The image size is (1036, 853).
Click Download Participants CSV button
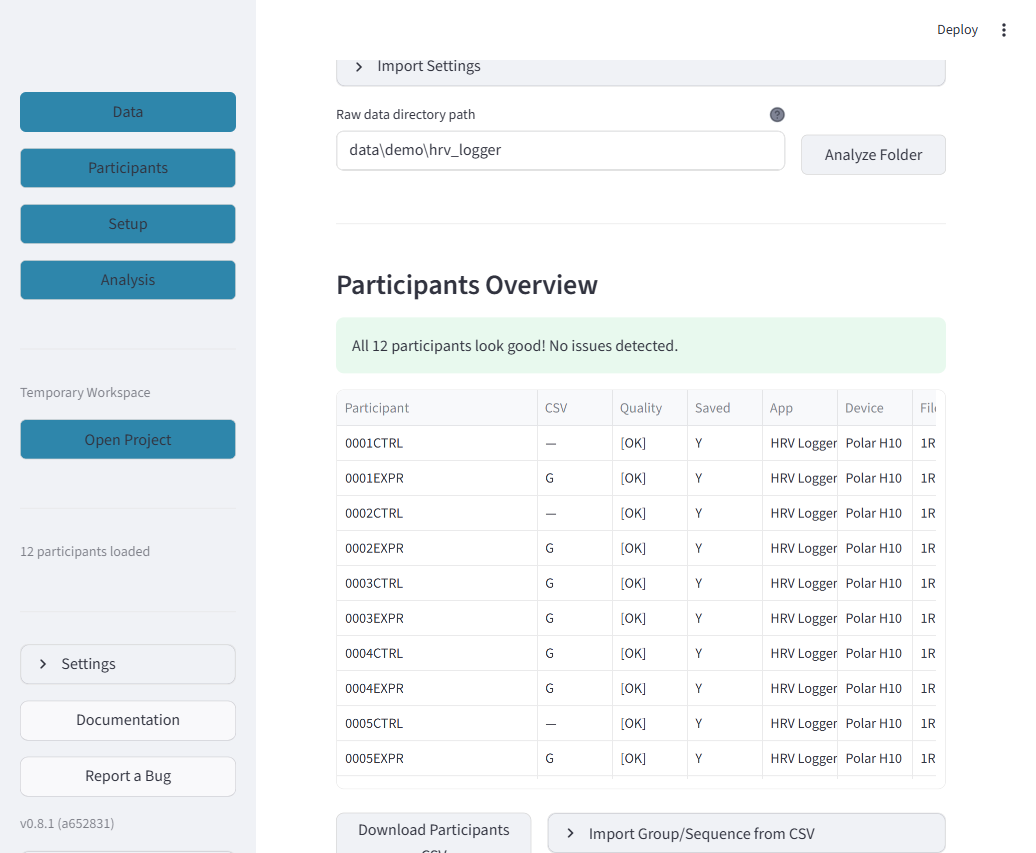point(433,834)
